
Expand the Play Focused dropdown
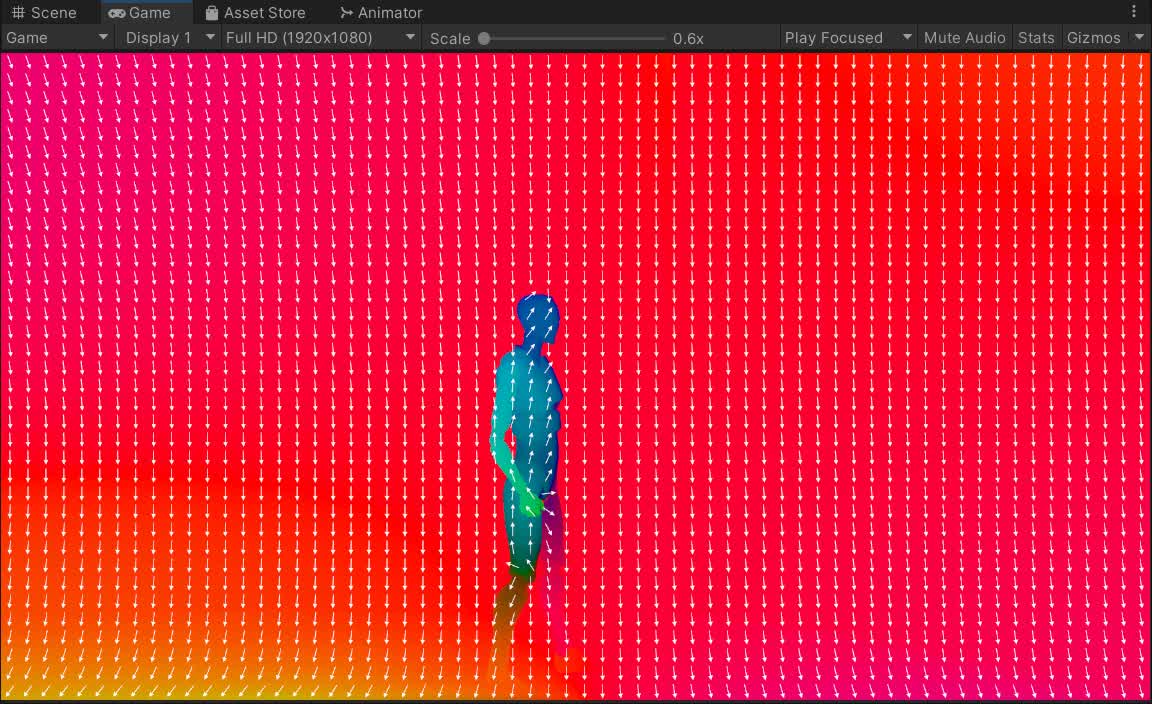[848, 37]
